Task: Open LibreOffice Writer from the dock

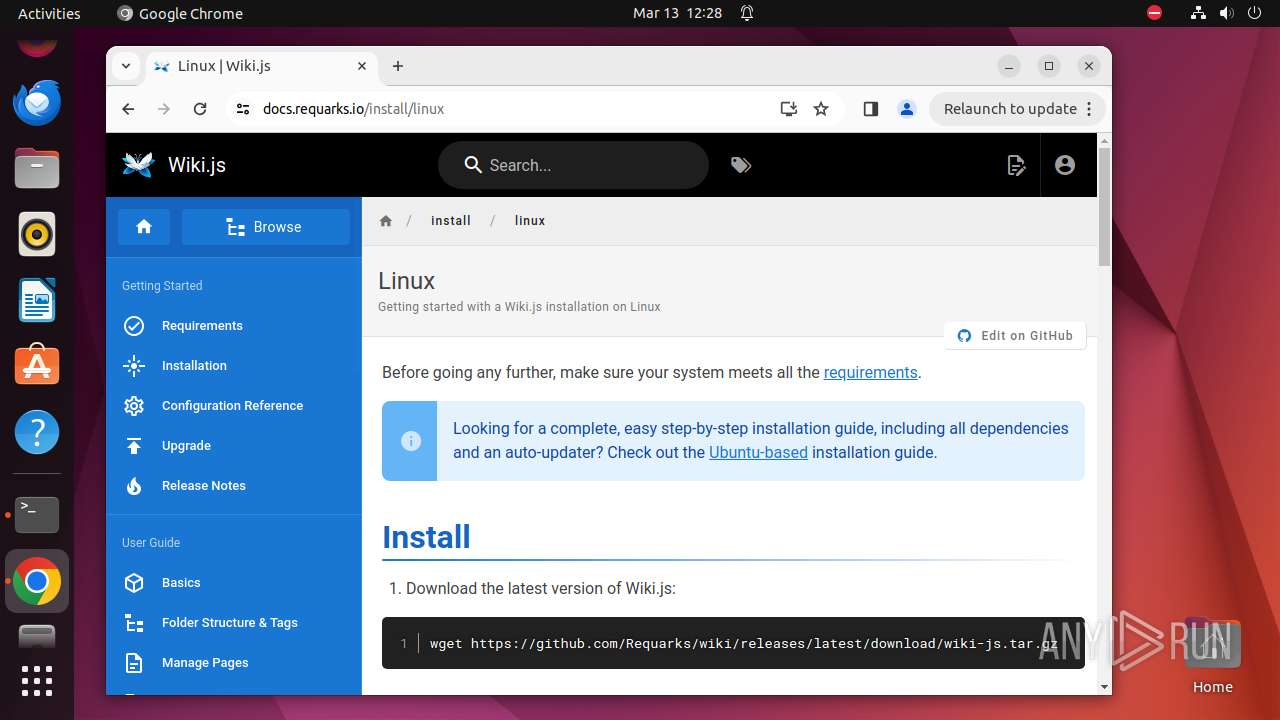Action: pyautogui.click(x=37, y=300)
